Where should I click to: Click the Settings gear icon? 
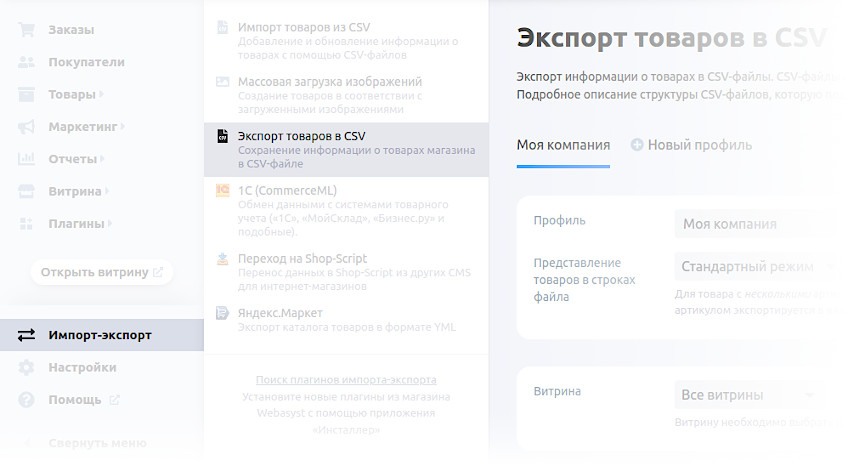(x=27, y=367)
